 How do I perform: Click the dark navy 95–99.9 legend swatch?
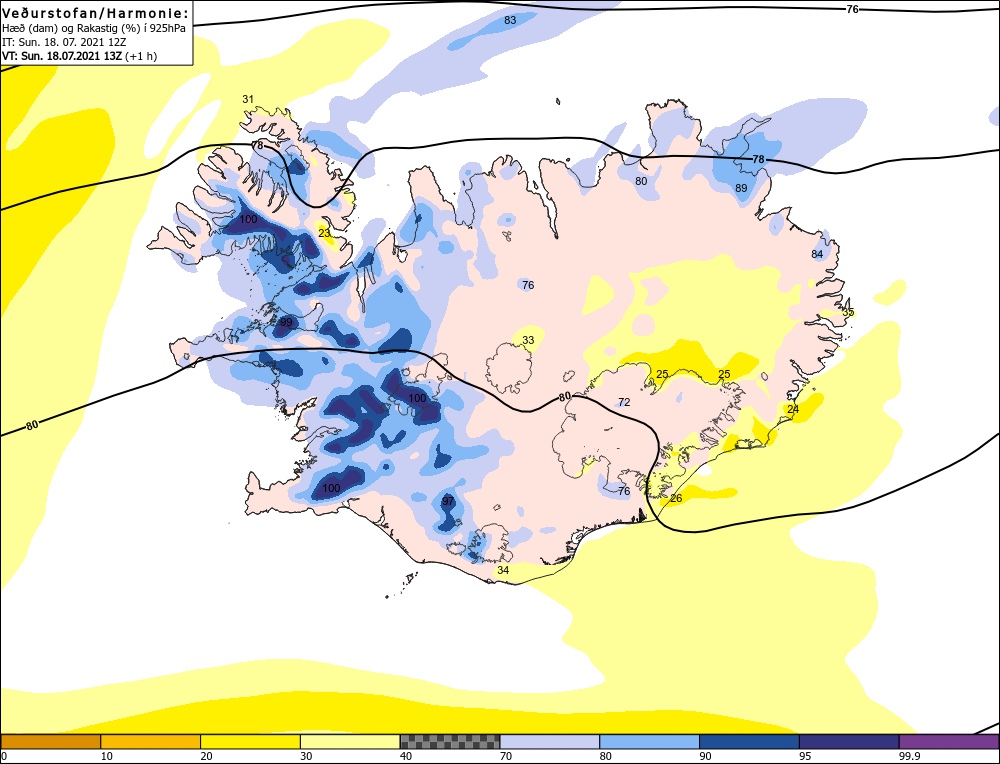click(849, 741)
